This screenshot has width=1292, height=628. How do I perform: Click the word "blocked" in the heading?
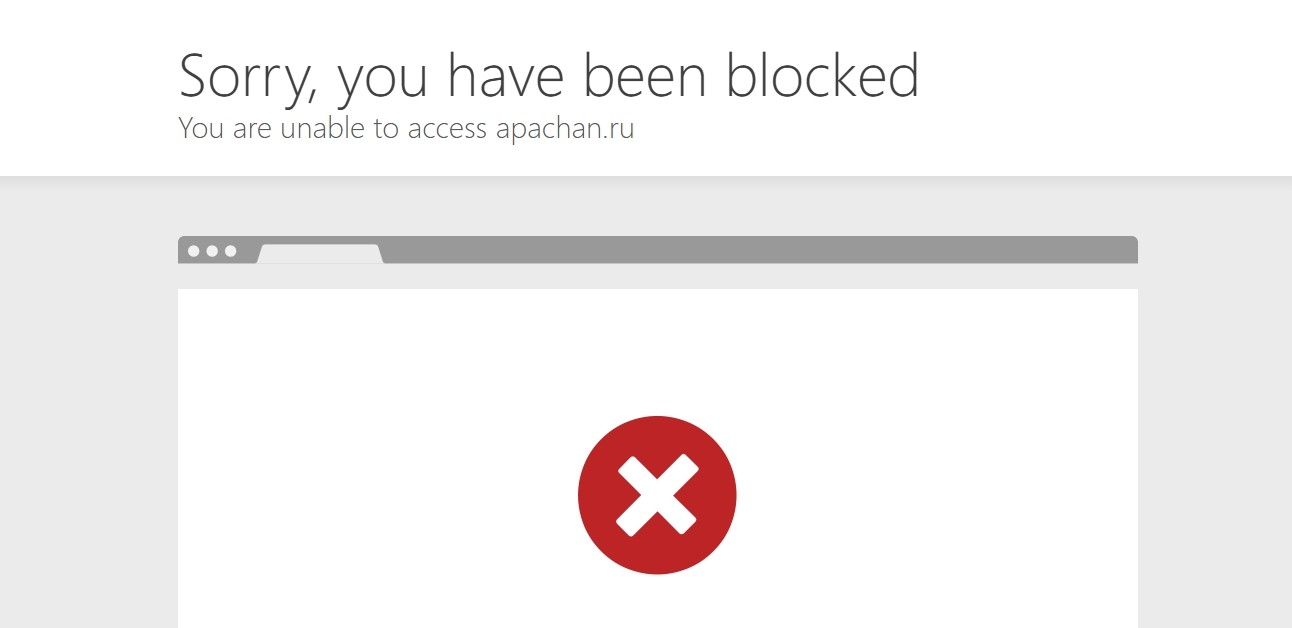823,75
